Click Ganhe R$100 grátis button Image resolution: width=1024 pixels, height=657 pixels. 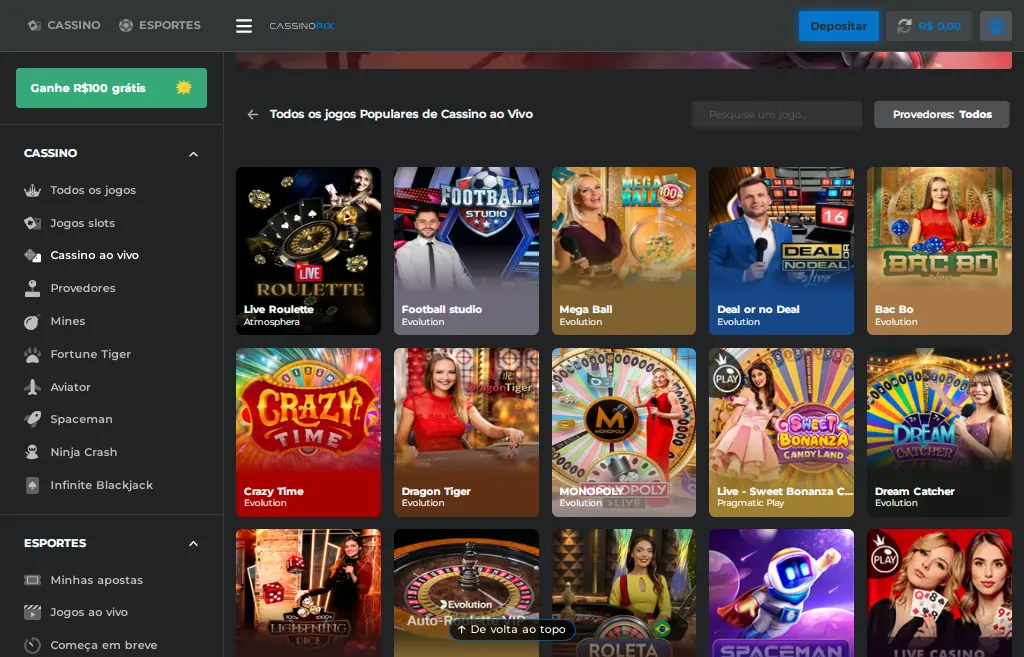tap(111, 88)
